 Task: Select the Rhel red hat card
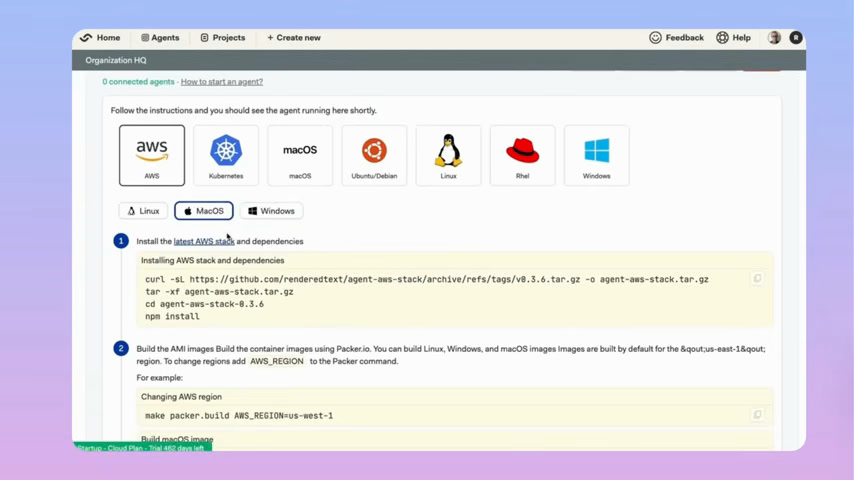coord(522,155)
